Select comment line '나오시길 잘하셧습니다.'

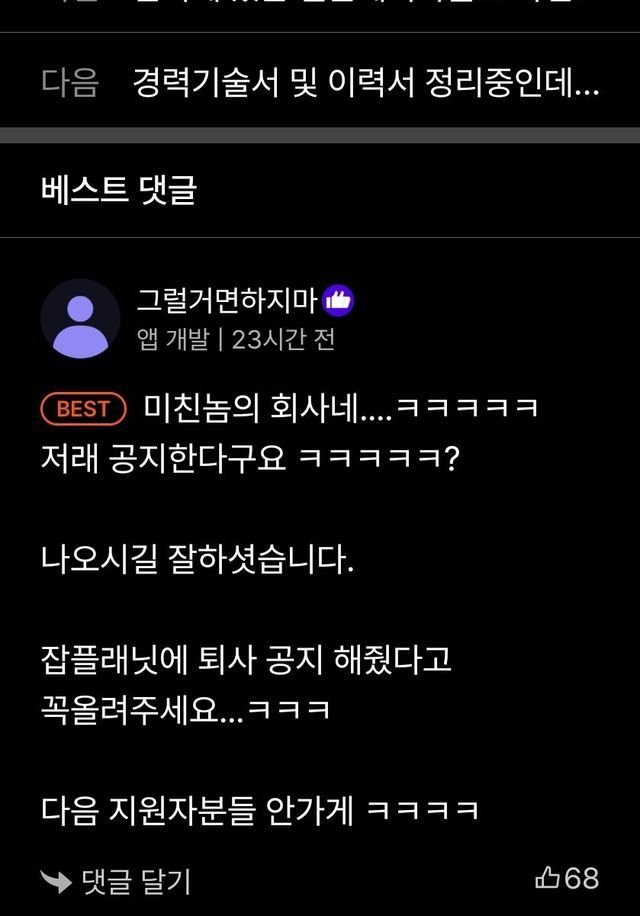coord(197,559)
